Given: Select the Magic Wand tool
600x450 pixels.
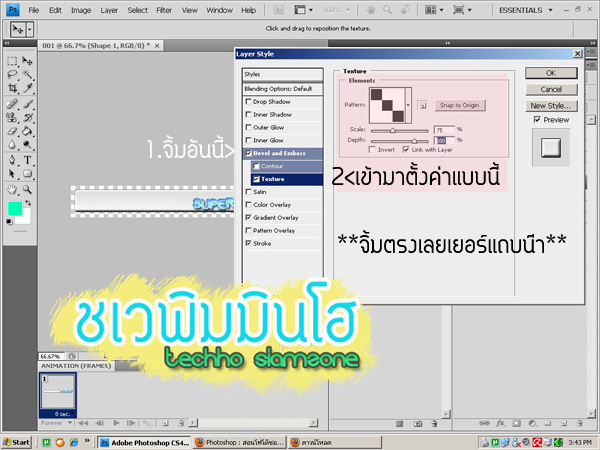Looking at the screenshot, I should (x=27, y=74).
